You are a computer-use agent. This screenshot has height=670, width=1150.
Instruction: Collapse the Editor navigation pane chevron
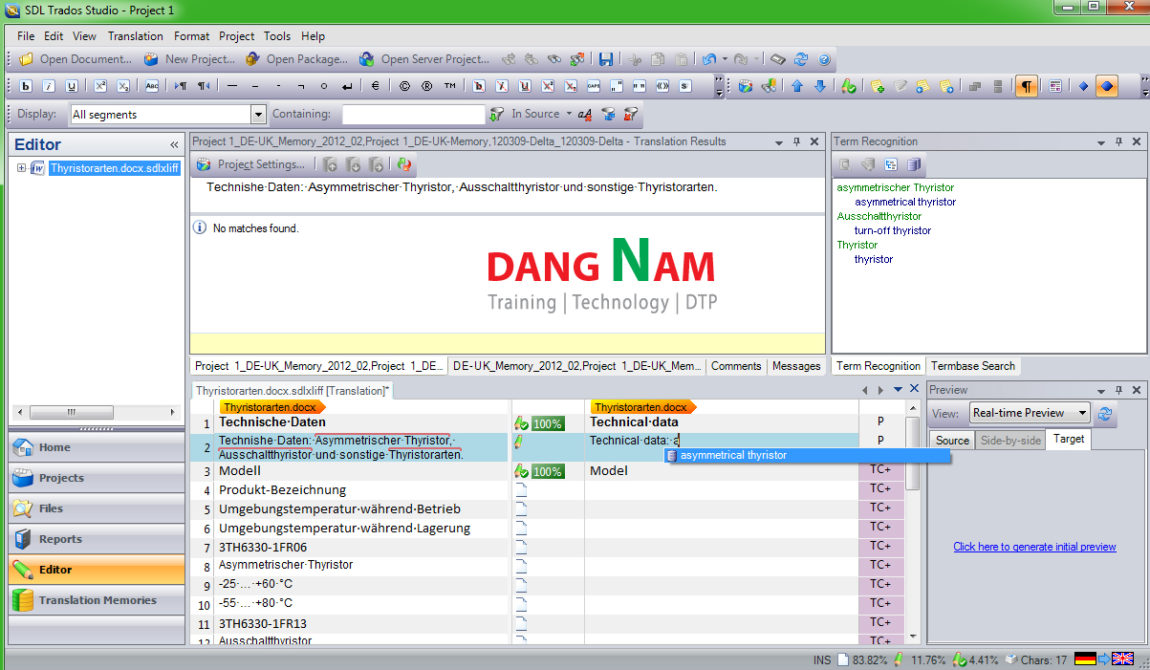point(174,144)
